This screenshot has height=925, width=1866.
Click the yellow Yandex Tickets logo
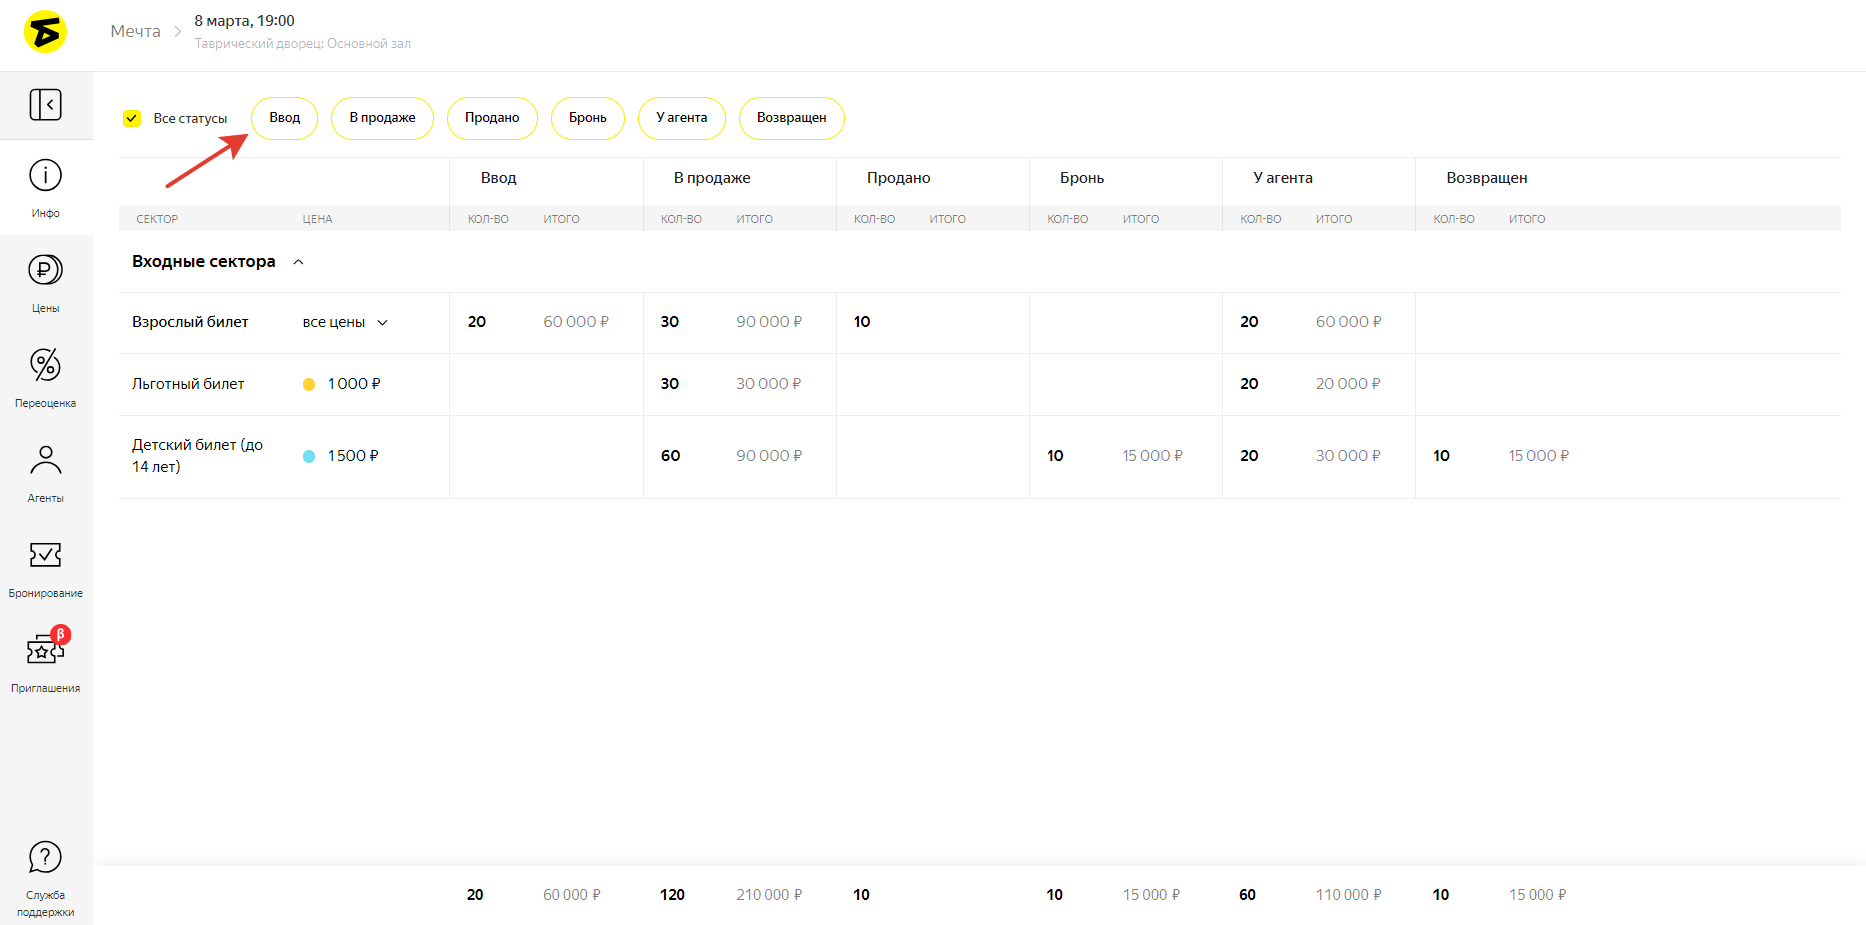pyautogui.click(x=45, y=32)
